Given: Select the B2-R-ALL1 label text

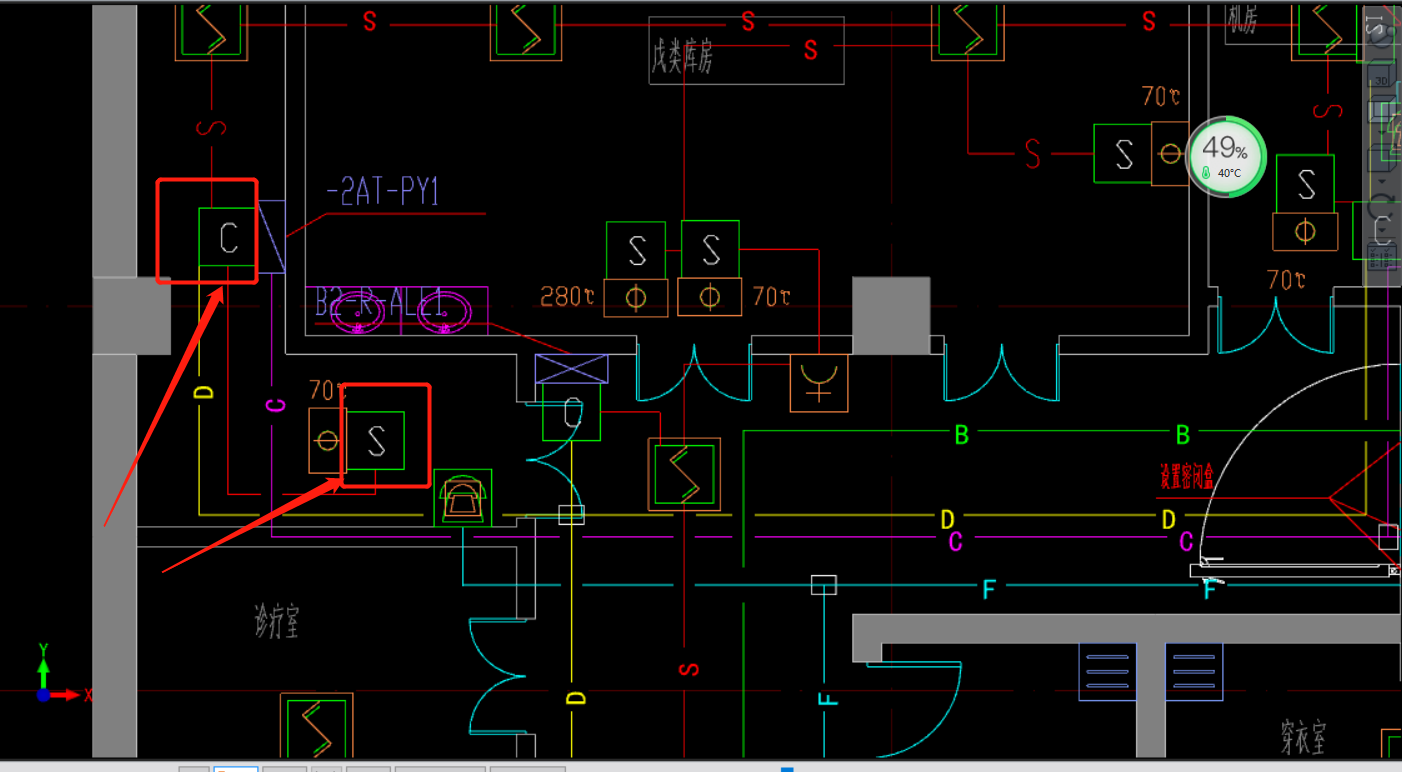Looking at the screenshot, I should coord(380,303).
